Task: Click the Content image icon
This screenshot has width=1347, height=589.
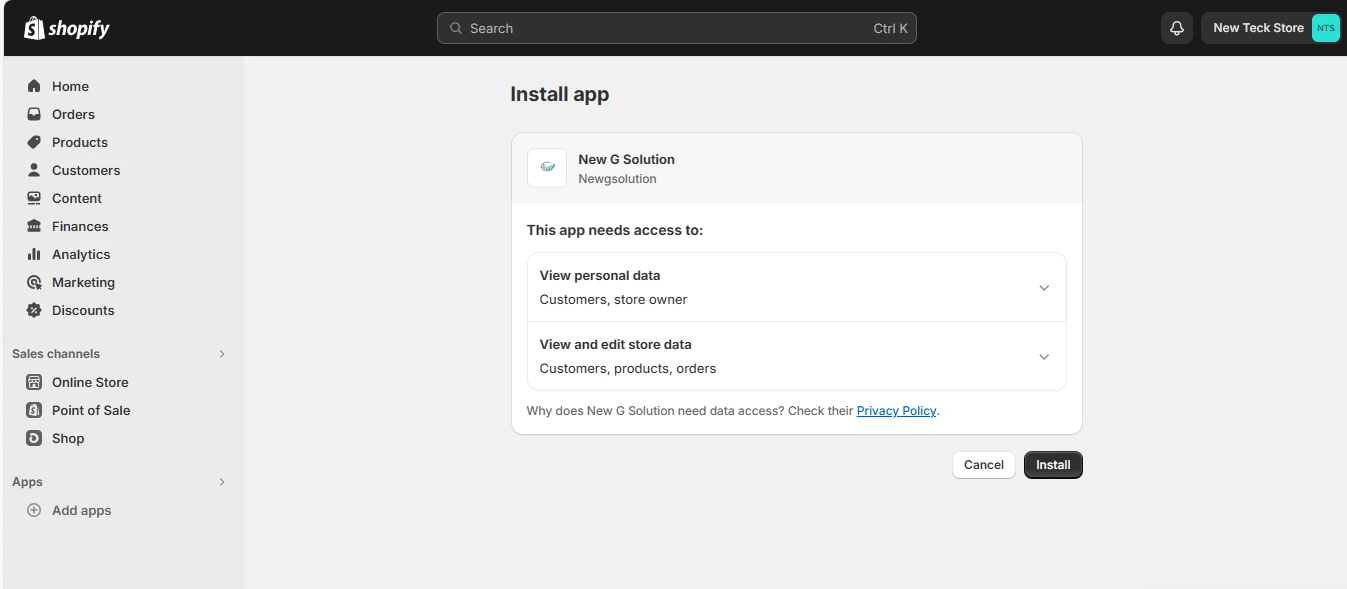Action: [34, 198]
